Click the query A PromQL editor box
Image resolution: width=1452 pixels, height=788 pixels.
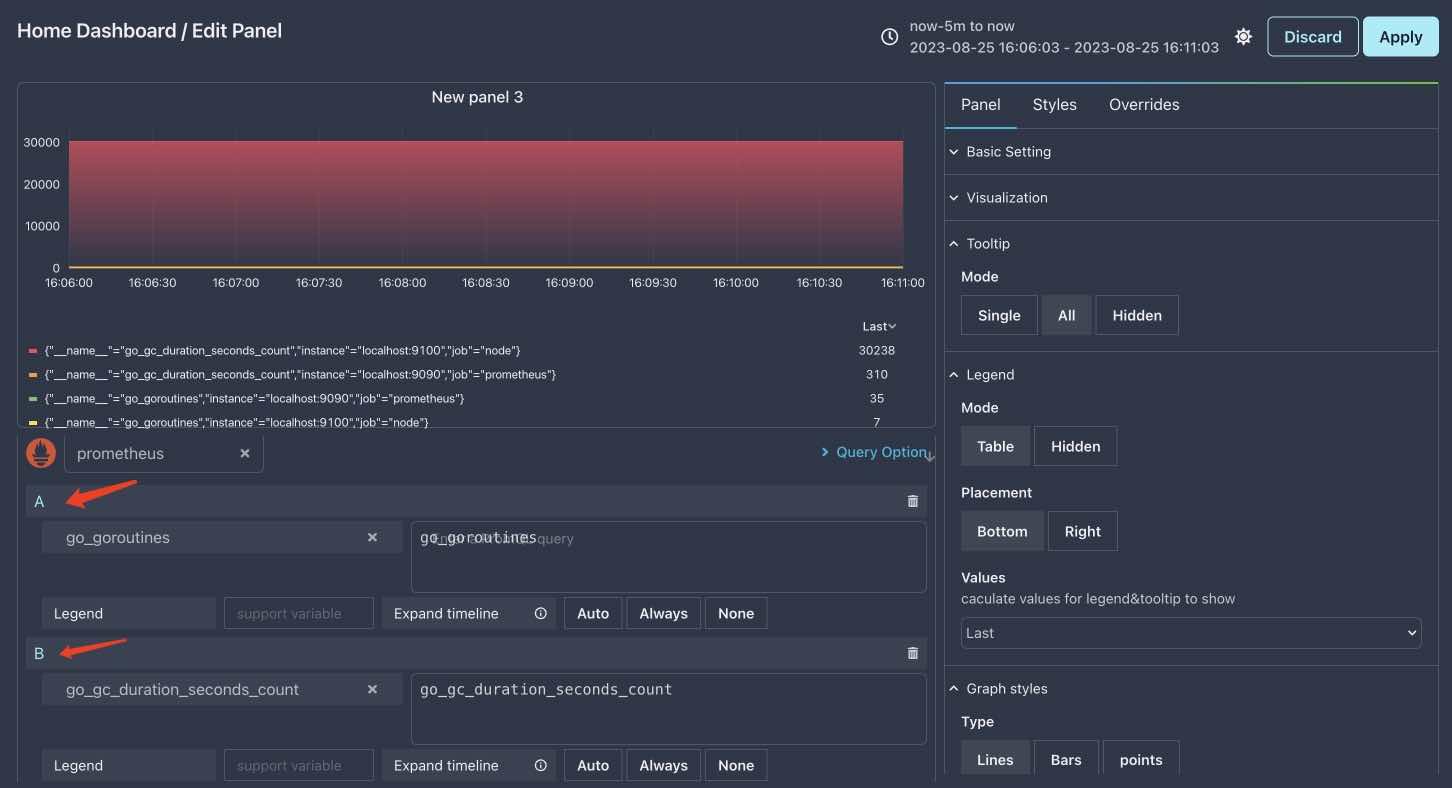(x=669, y=557)
